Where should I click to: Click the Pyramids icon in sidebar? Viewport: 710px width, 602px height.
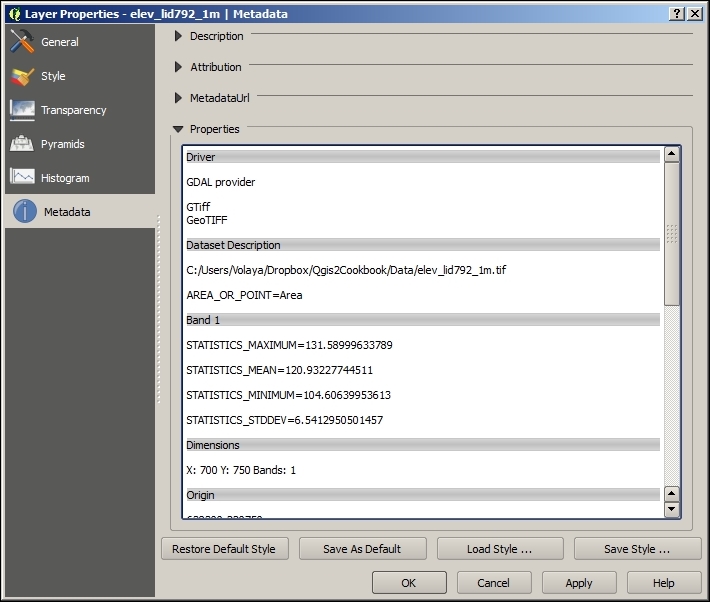coord(22,144)
